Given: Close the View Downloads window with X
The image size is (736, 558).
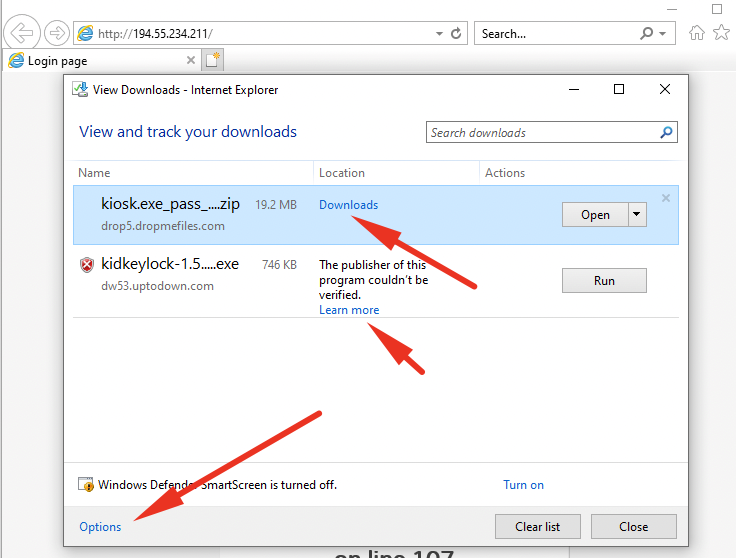Looking at the screenshot, I should [665, 89].
